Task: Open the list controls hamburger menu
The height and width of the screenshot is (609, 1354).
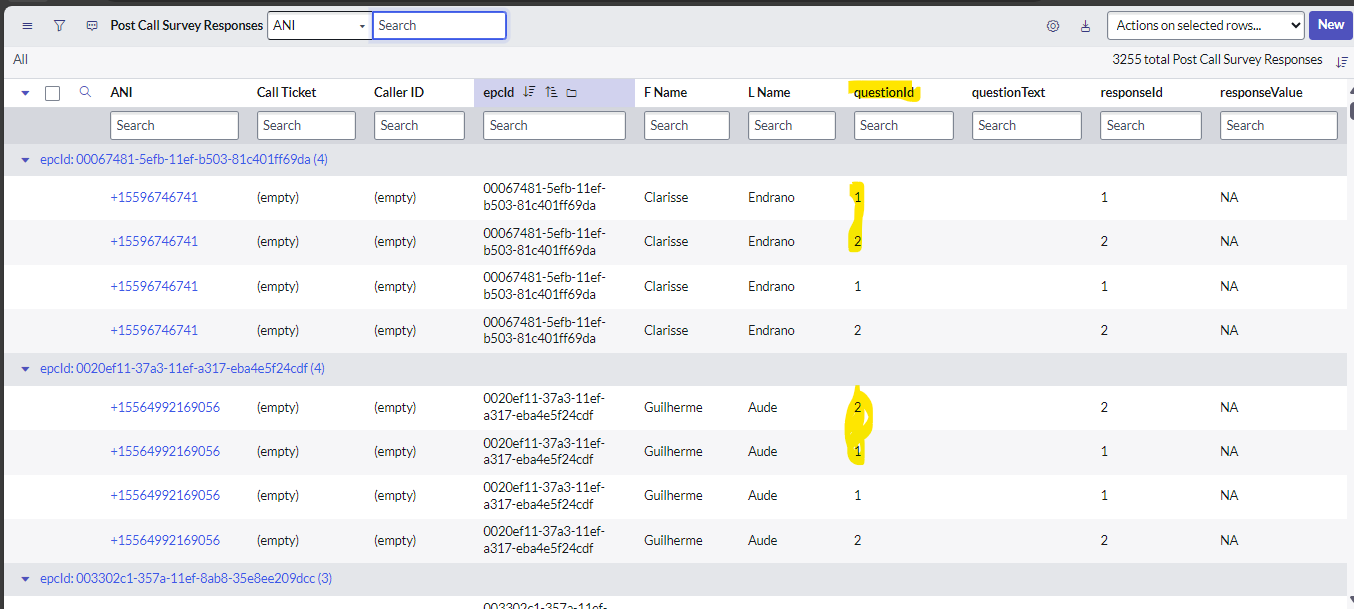Action: (27, 26)
